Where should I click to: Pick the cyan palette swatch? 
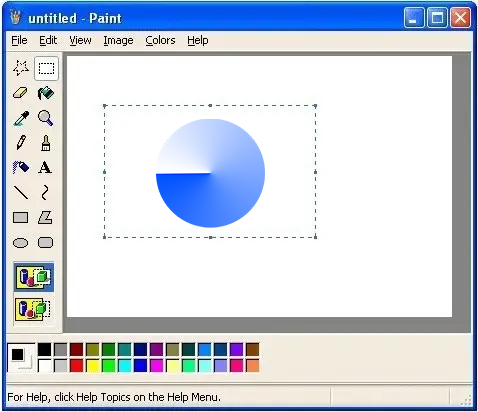pyautogui.click(x=125, y=366)
